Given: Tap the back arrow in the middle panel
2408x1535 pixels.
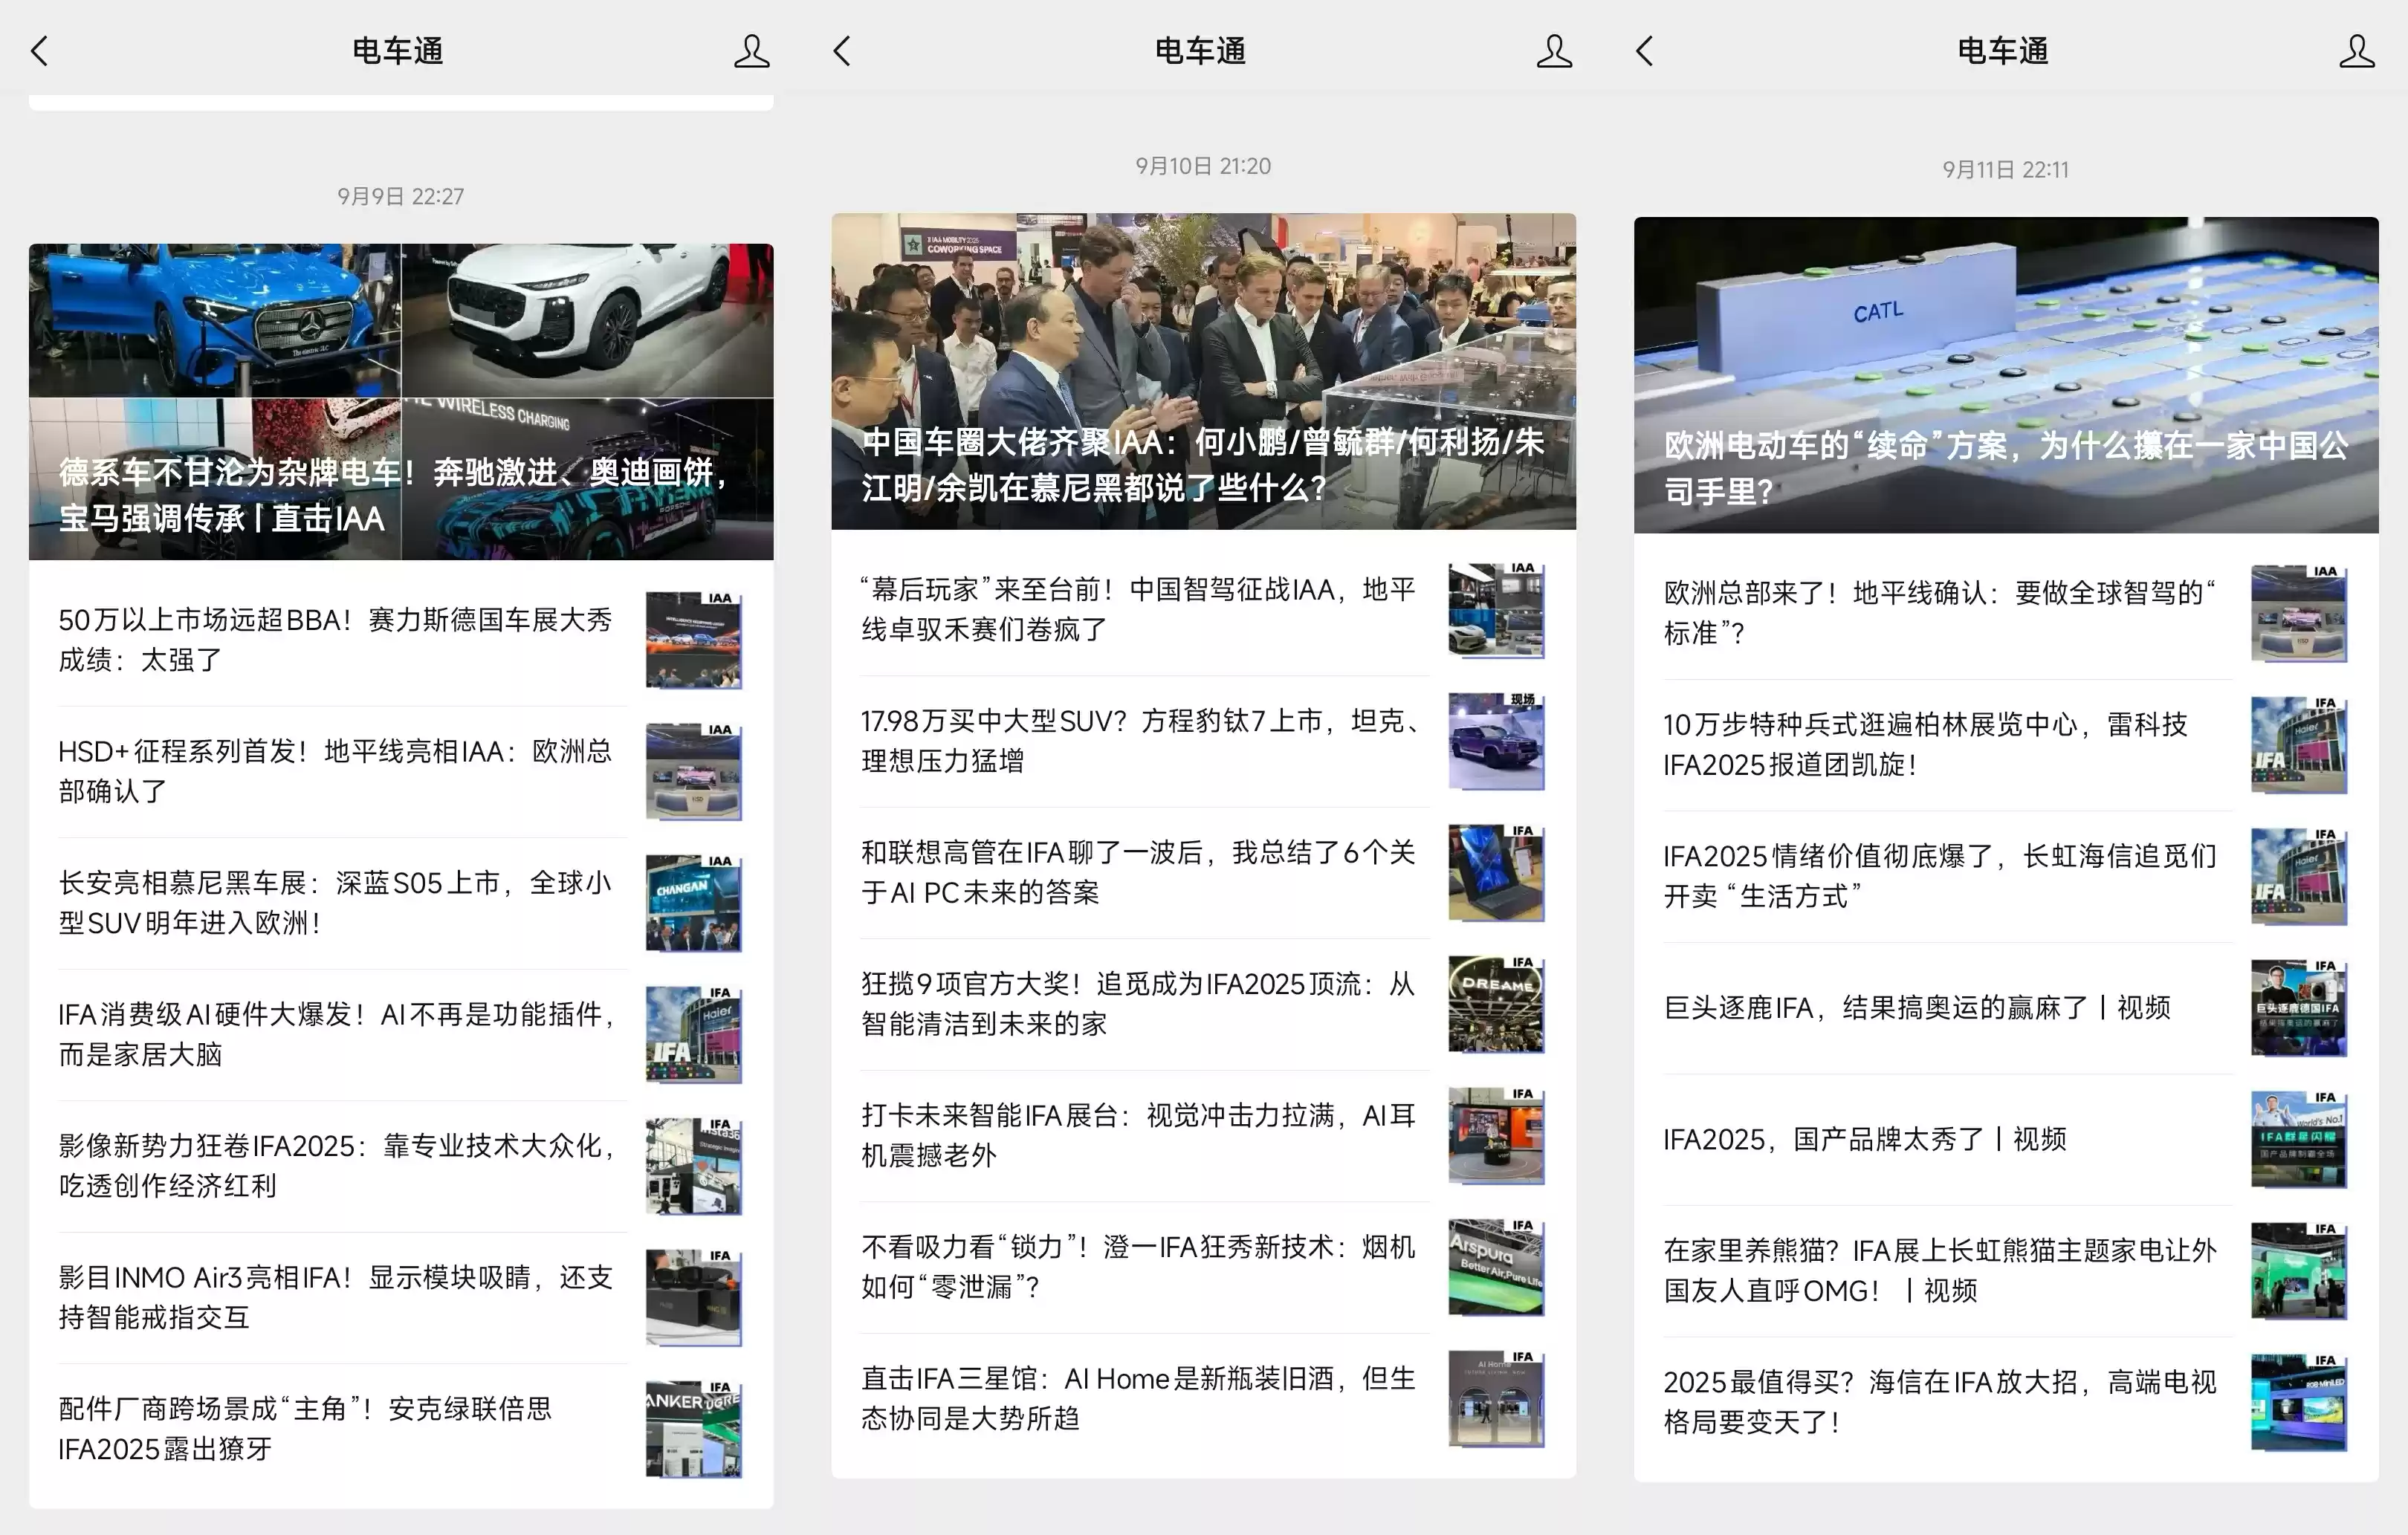Looking at the screenshot, I should 842,49.
